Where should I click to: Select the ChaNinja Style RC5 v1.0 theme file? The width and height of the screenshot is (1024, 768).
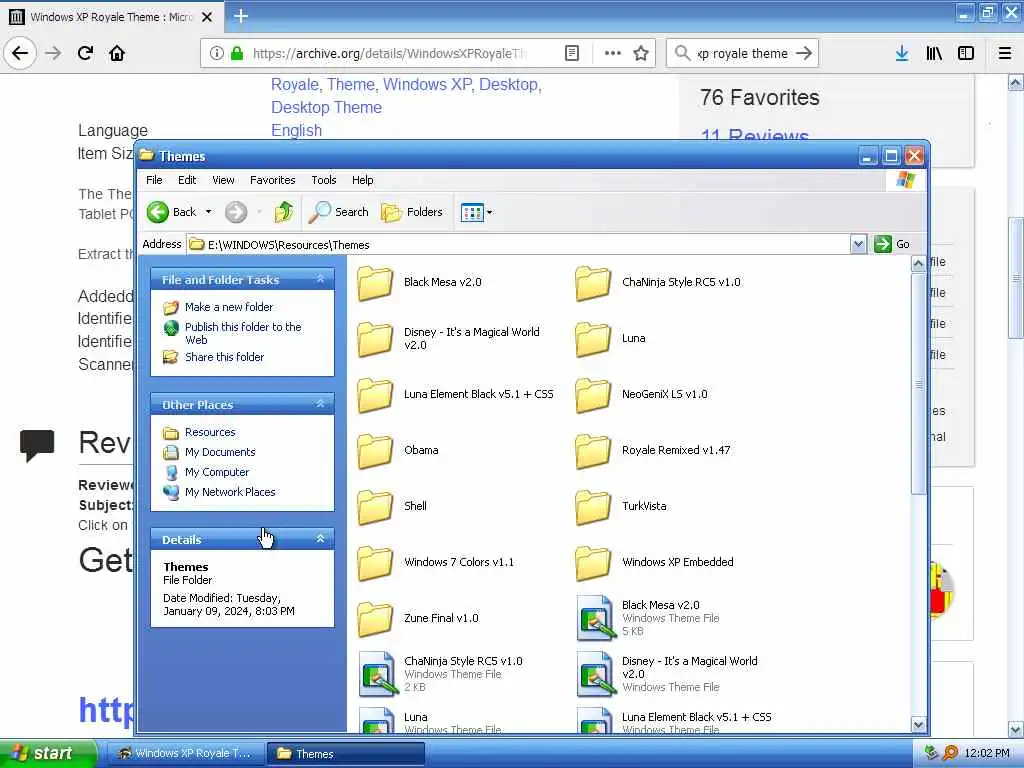coord(441,674)
